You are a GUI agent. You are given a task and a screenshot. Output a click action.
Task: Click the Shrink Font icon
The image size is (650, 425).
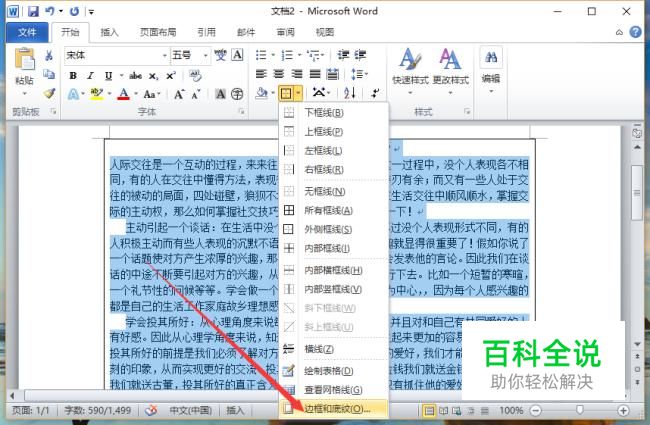196,95
